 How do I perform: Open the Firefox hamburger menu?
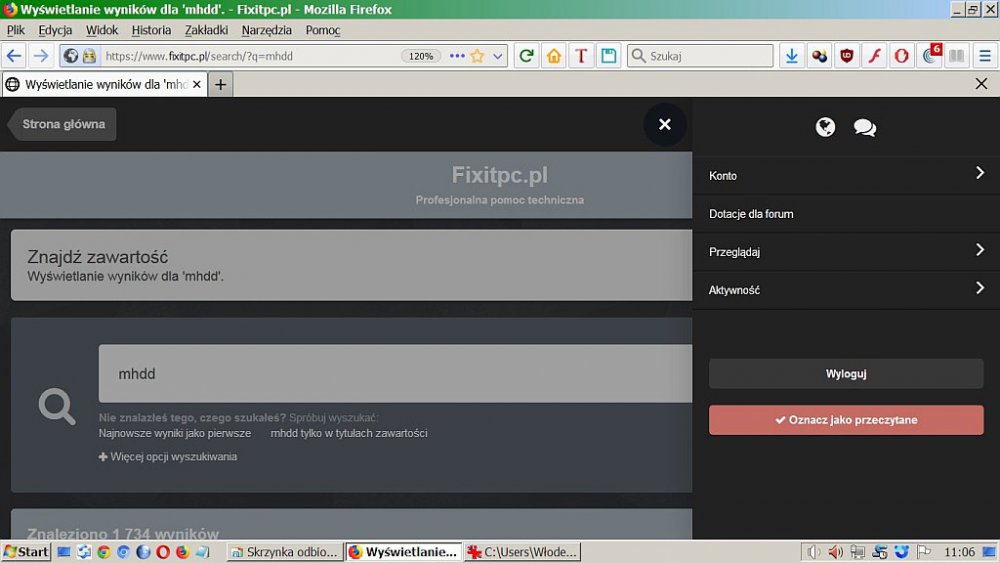coord(985,56)
